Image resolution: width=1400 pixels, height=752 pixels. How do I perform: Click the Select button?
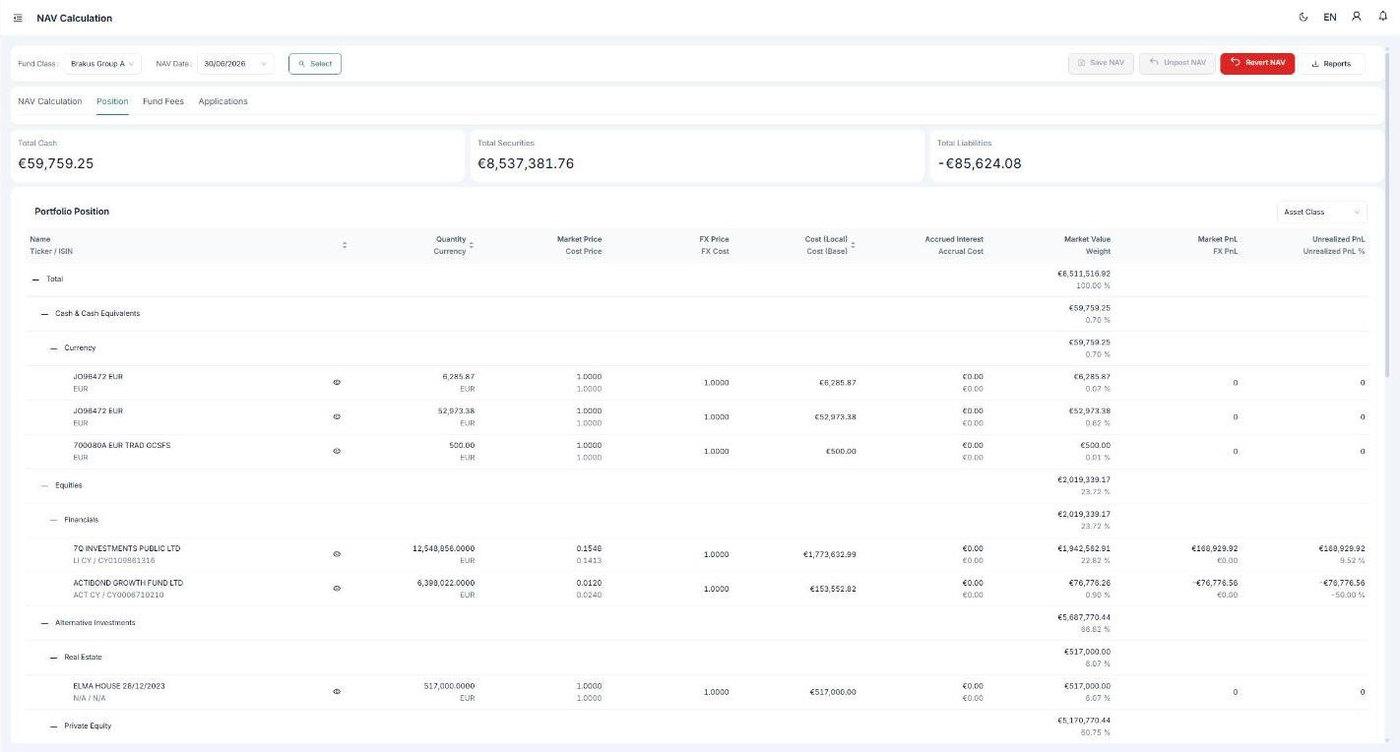click(x=315, y=64)
